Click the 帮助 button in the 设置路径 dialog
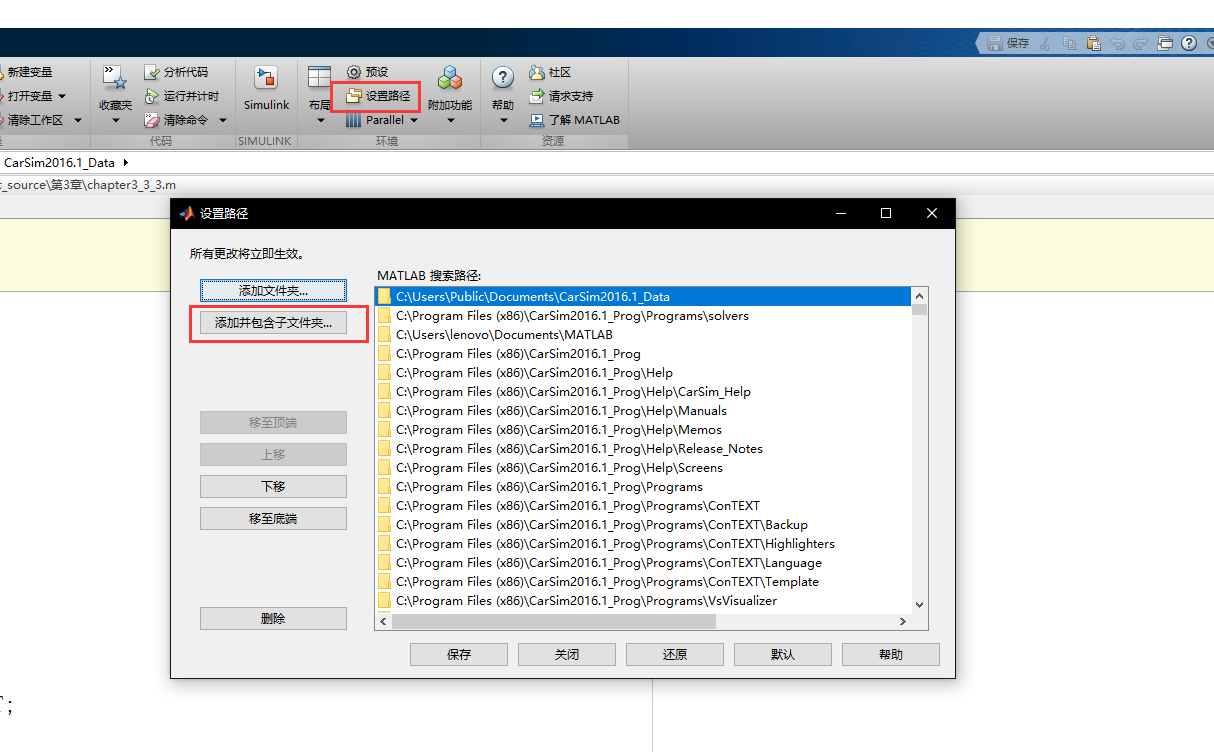Screen dimensions: 1214x752 (891, 654)
